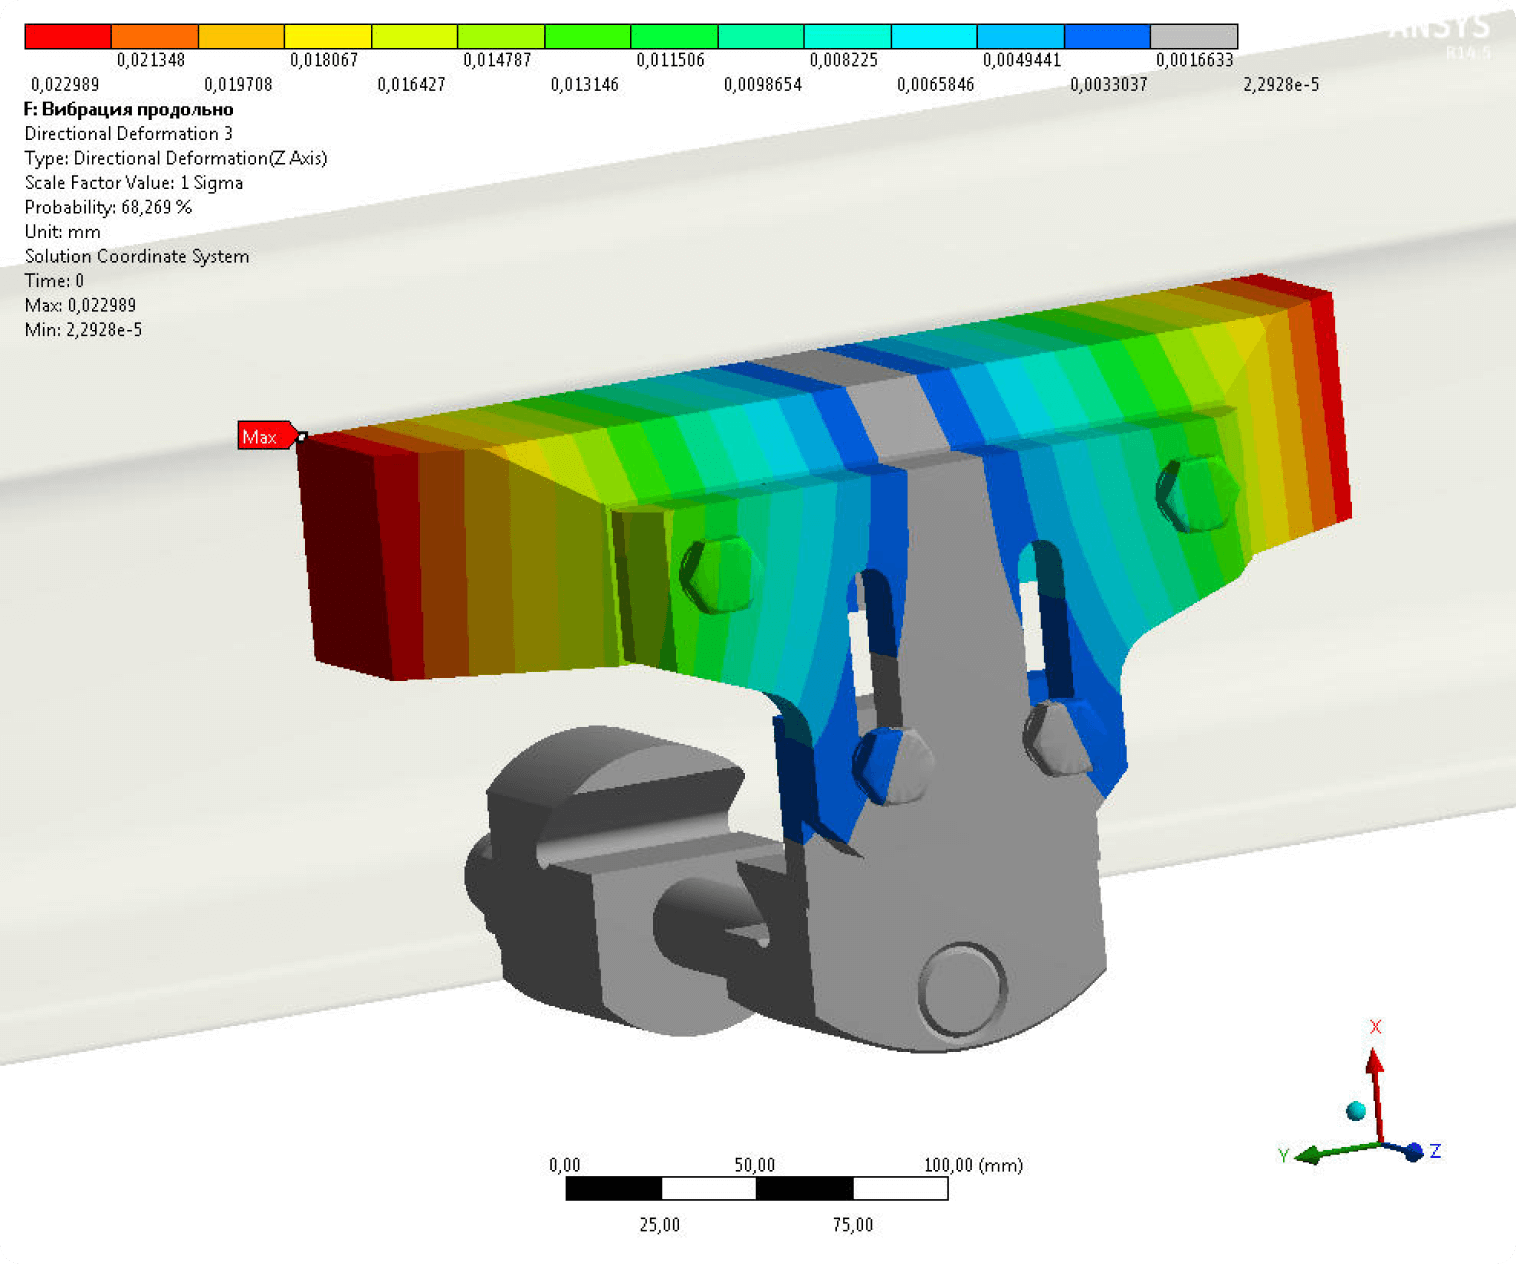Click the scale ruler bar
Viewport: 1516px width, 1264px height.
pyautogui.click(x=757, y=1188)
